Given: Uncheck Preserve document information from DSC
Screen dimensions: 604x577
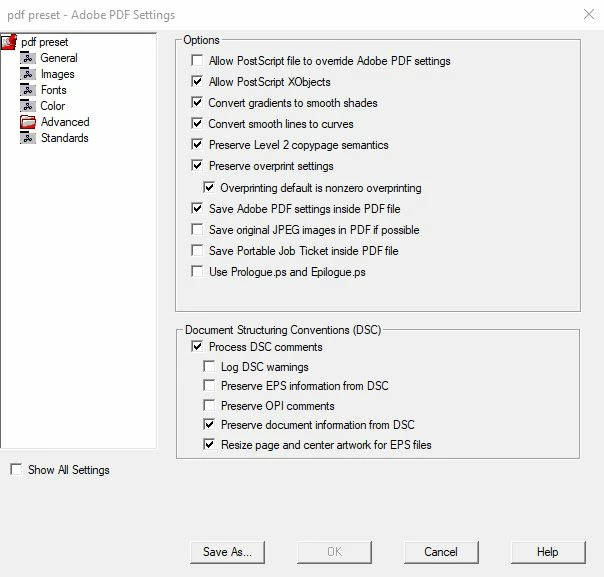Looking at the screenshot, I should 209,425.
